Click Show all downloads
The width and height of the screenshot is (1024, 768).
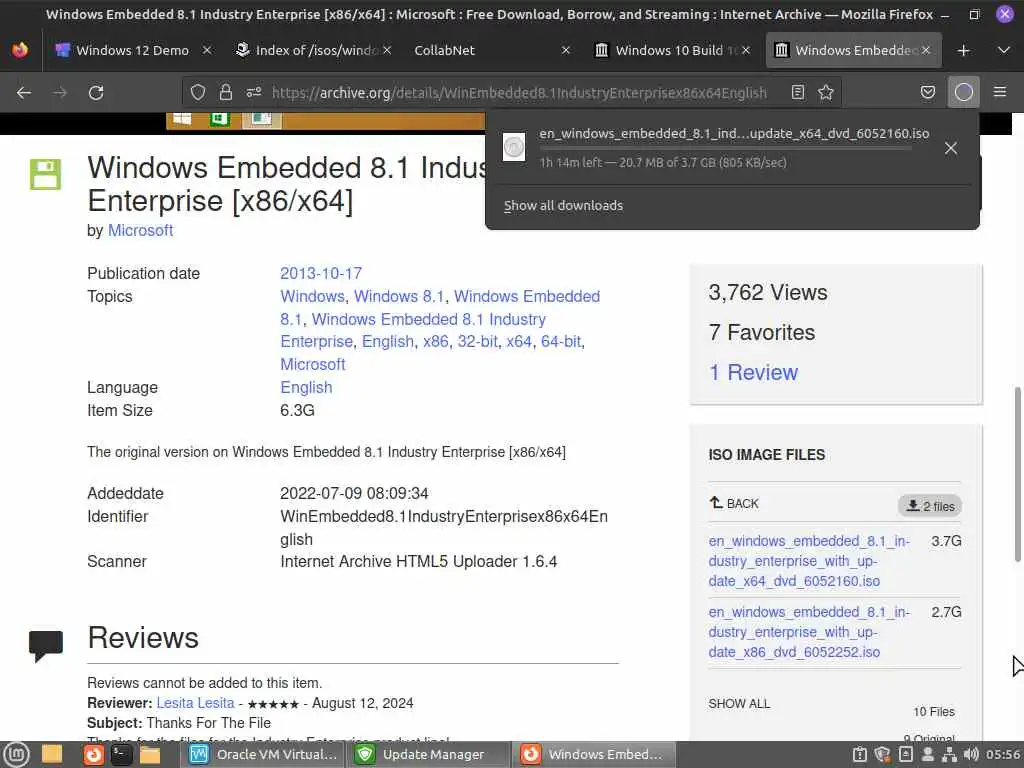[563, 206]
